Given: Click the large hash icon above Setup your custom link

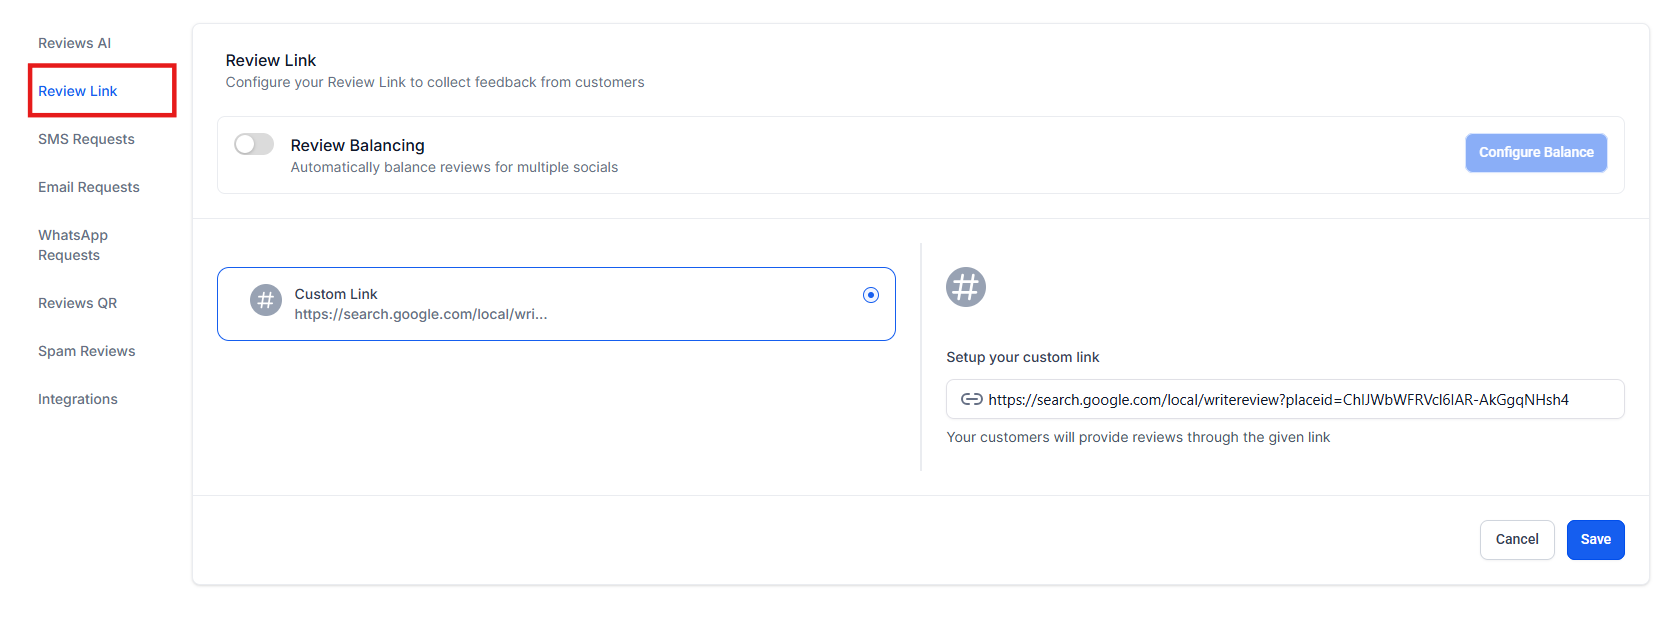Looking at the screenshot, I should [x=965, y=287].
